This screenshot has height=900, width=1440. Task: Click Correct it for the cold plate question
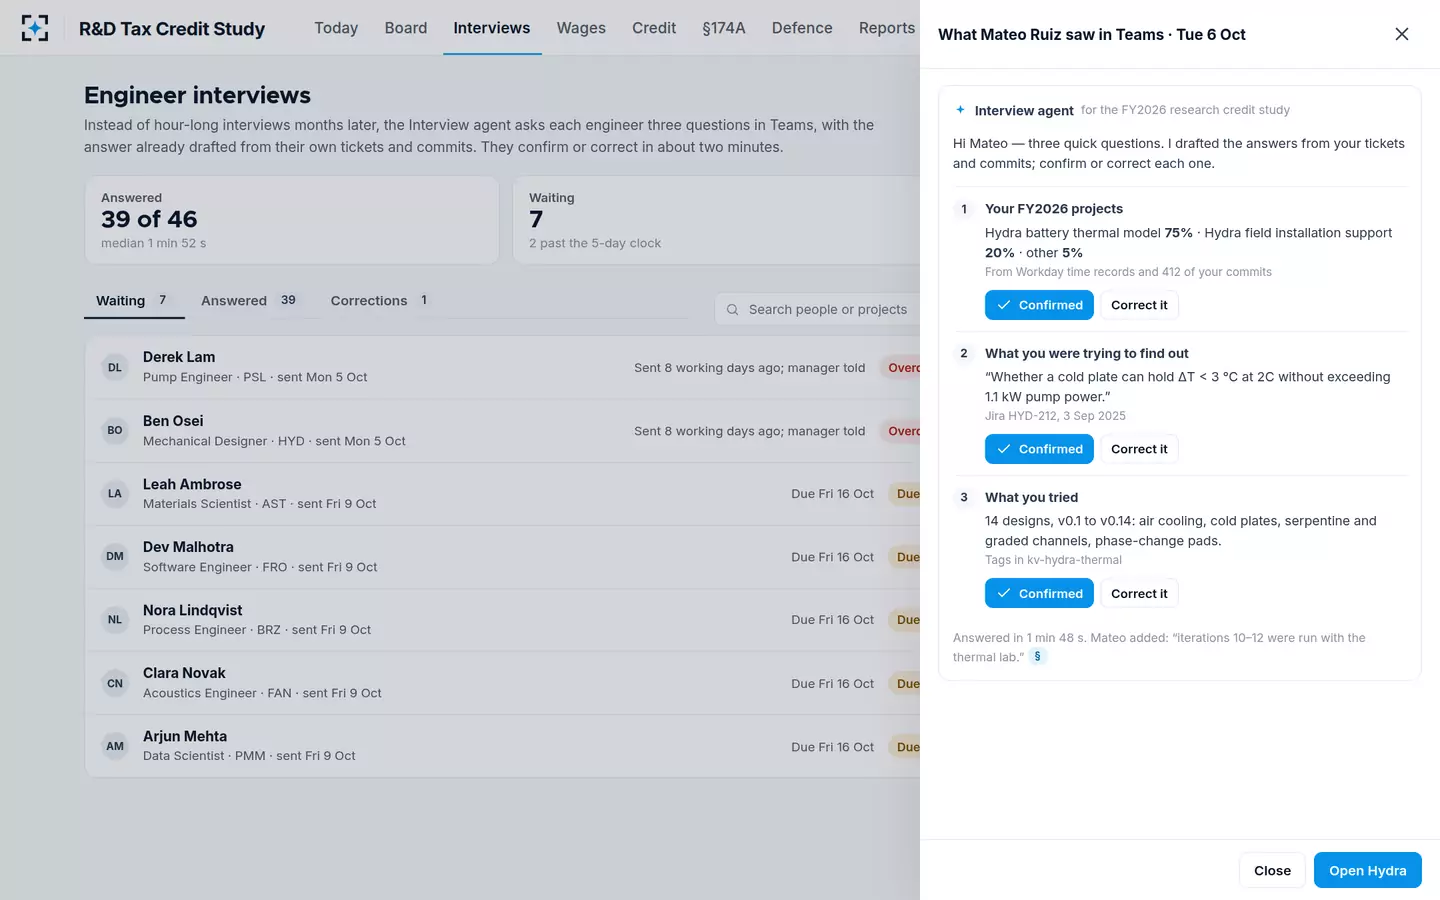coord(1139,449)
